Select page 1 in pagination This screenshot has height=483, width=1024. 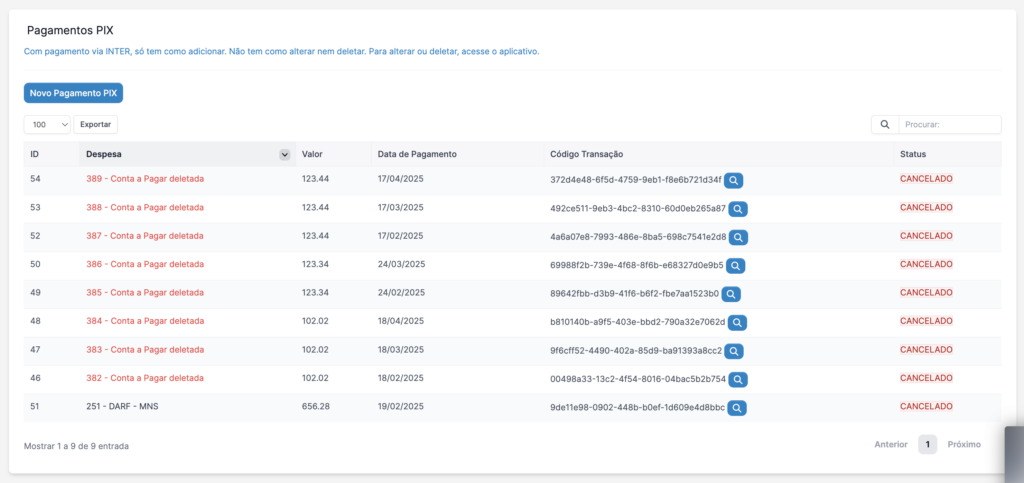pyautogui.click(x=927, y=444)
